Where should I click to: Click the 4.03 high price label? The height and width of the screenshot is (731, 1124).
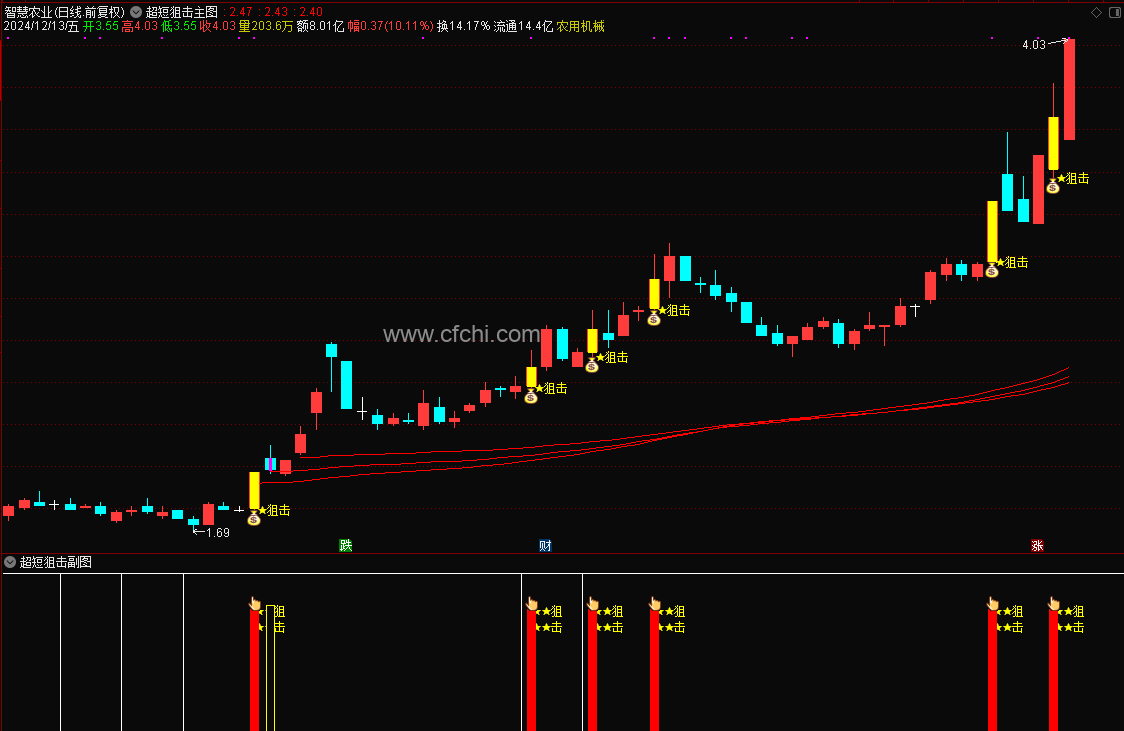[1034, 44]
